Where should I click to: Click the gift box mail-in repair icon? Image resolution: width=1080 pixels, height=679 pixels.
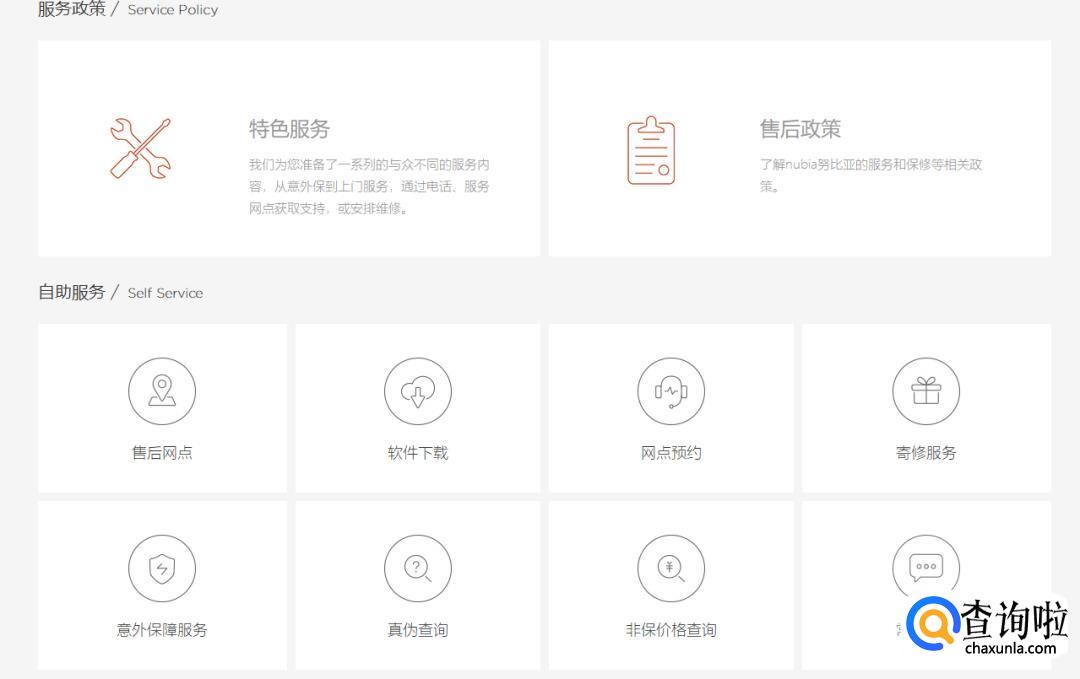926,391
